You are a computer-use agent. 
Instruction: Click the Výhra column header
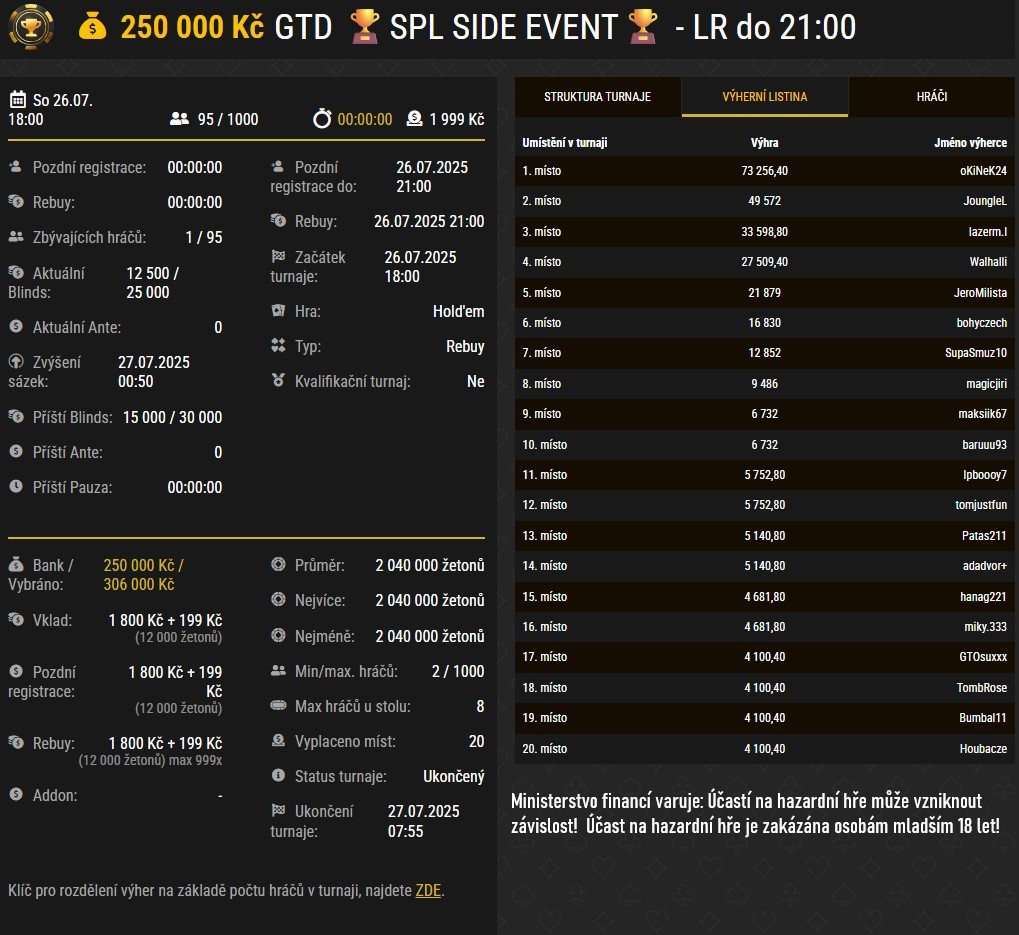coord(764,143)
